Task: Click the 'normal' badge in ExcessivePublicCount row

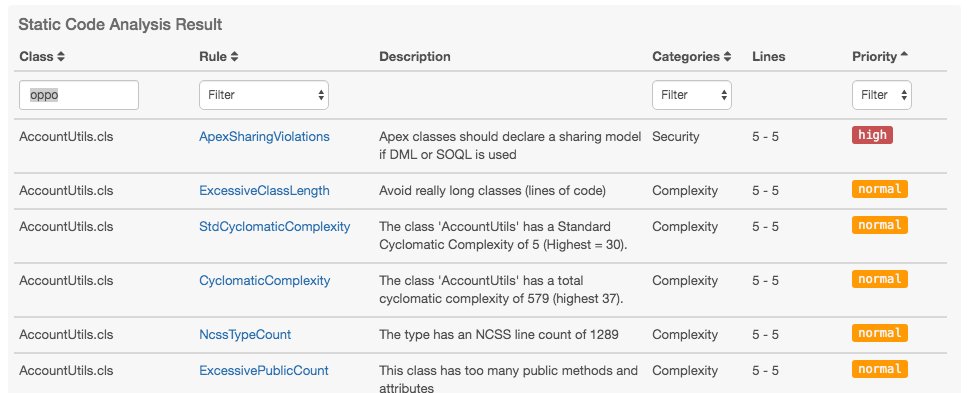Action: (880, 369)
